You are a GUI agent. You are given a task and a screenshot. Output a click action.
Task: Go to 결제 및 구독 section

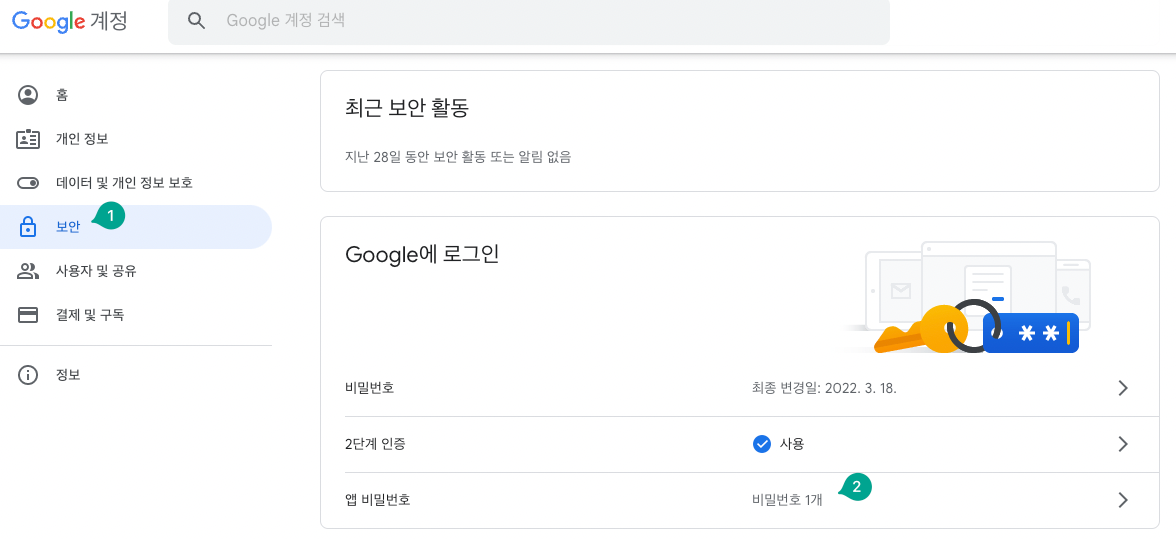click(x=136, y=315)
